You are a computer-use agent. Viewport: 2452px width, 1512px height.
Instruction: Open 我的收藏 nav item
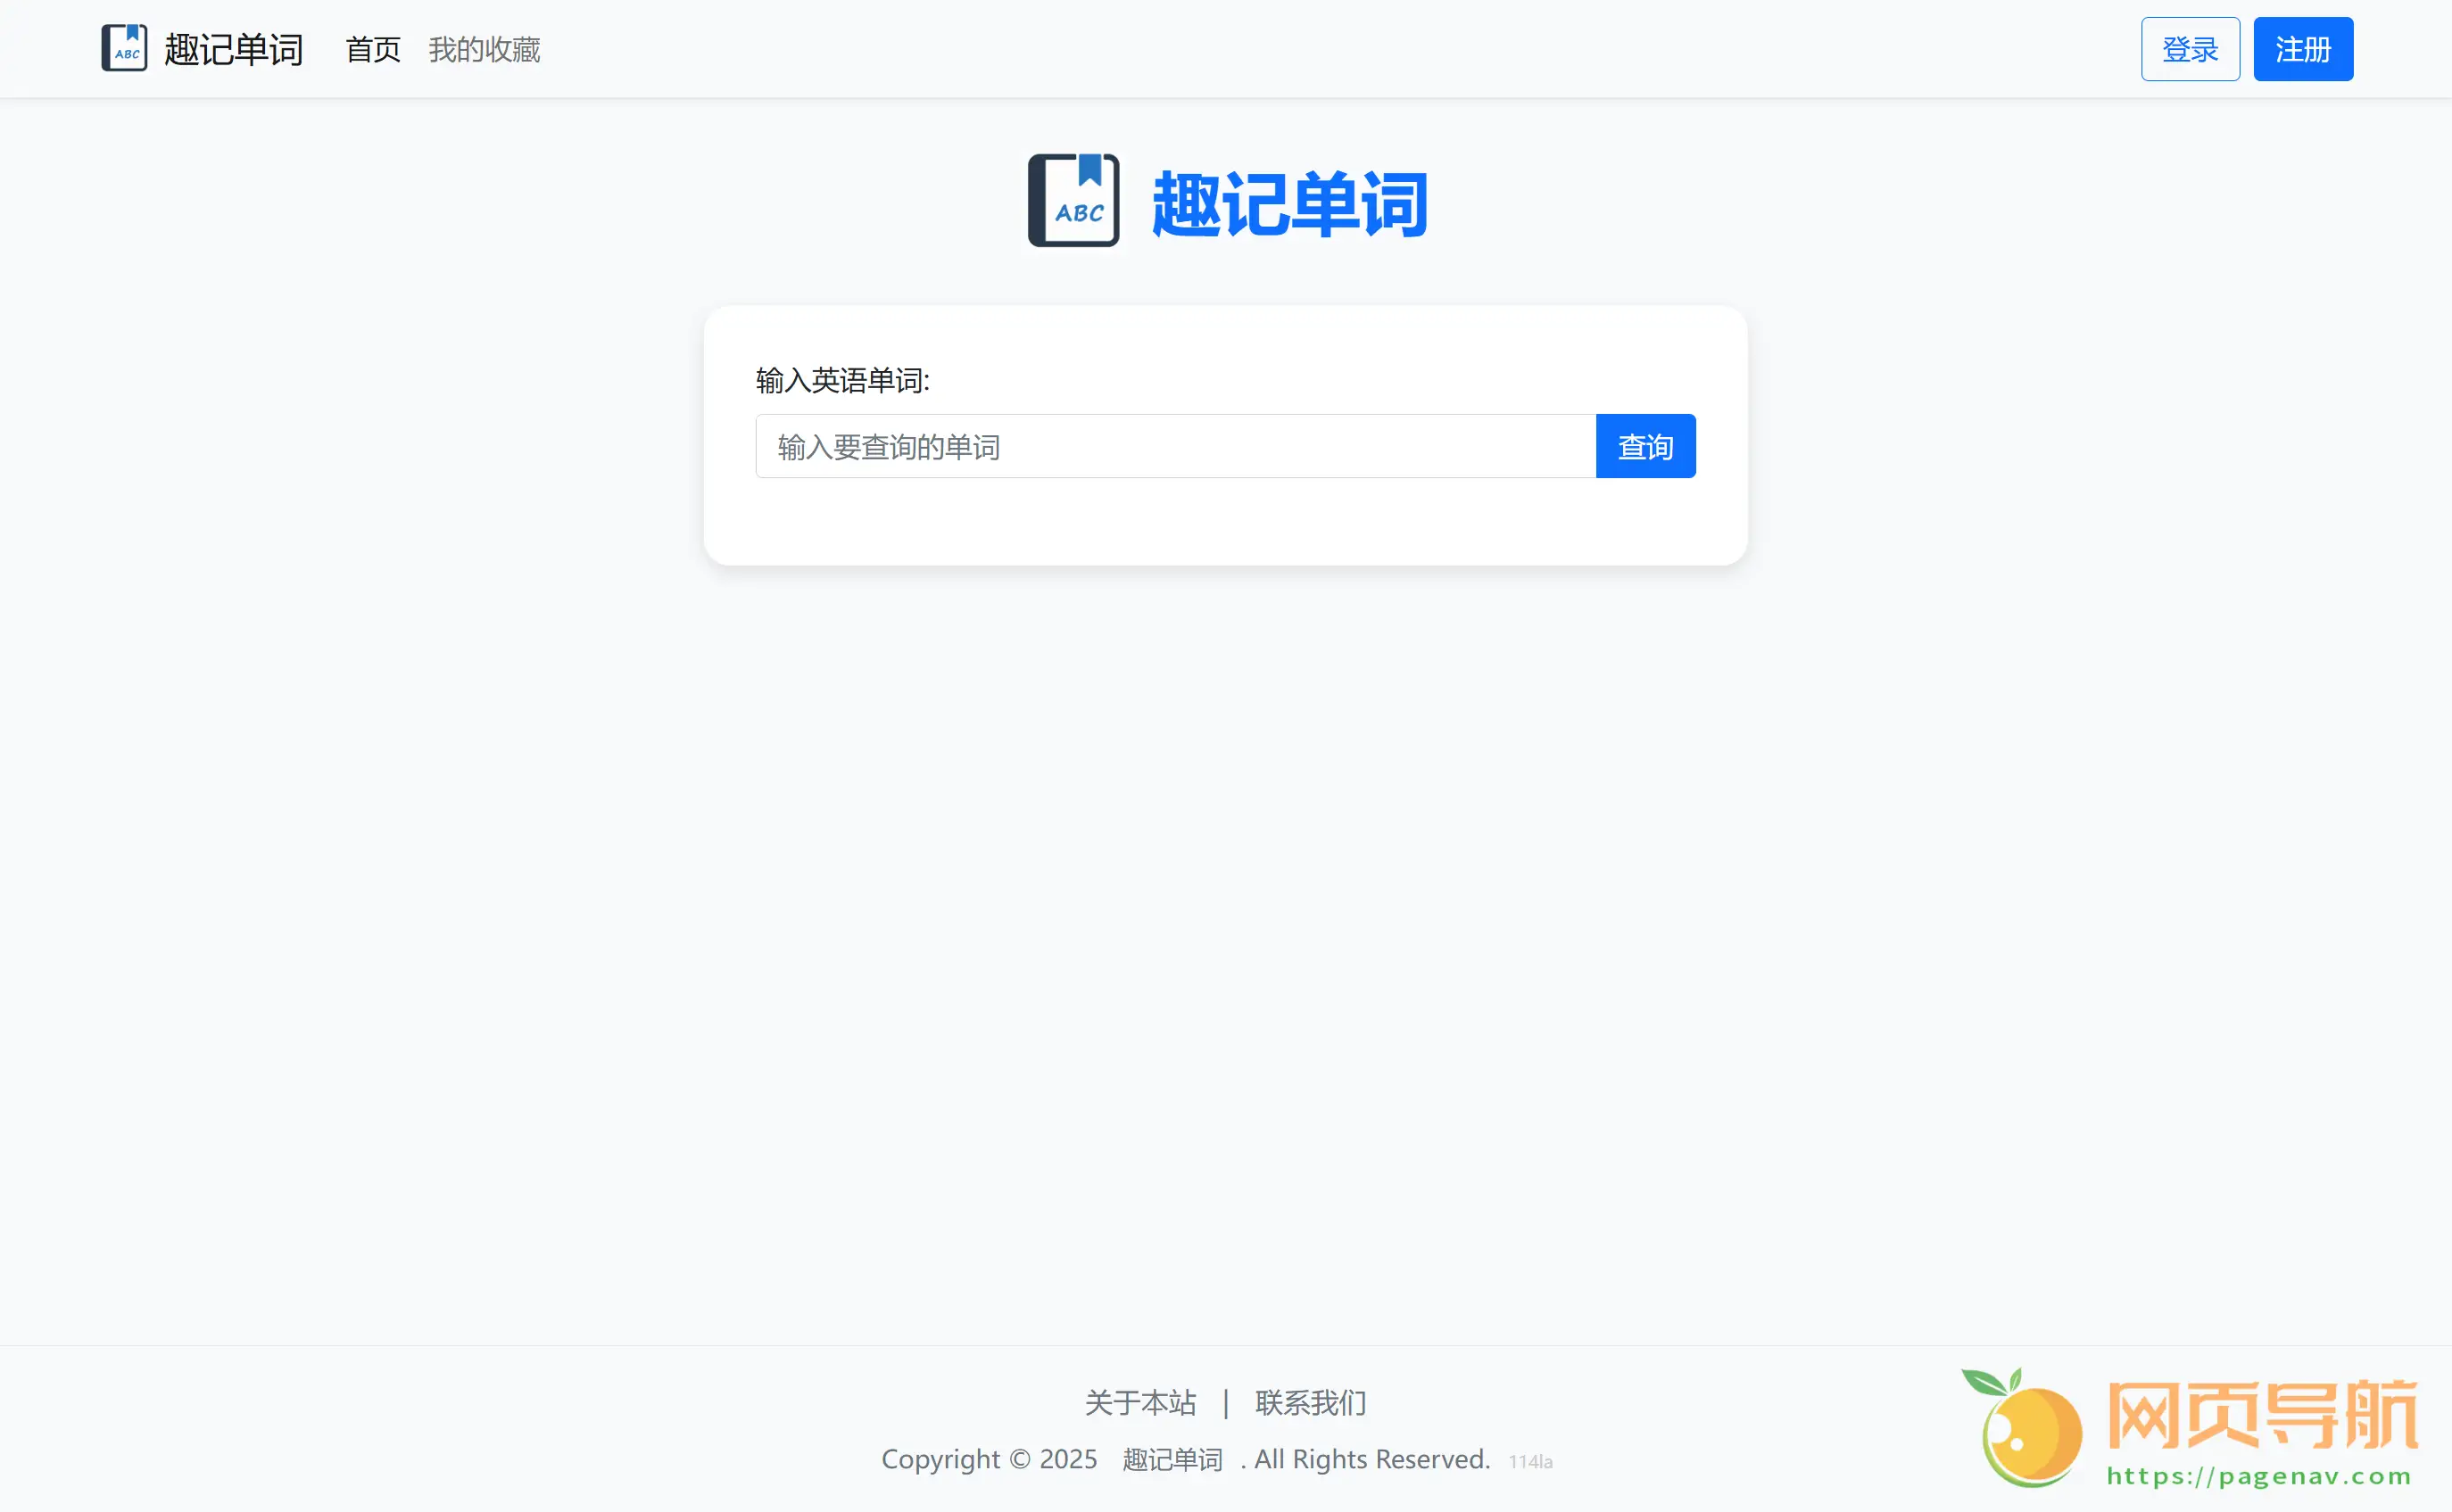click(x=484, y=49)
